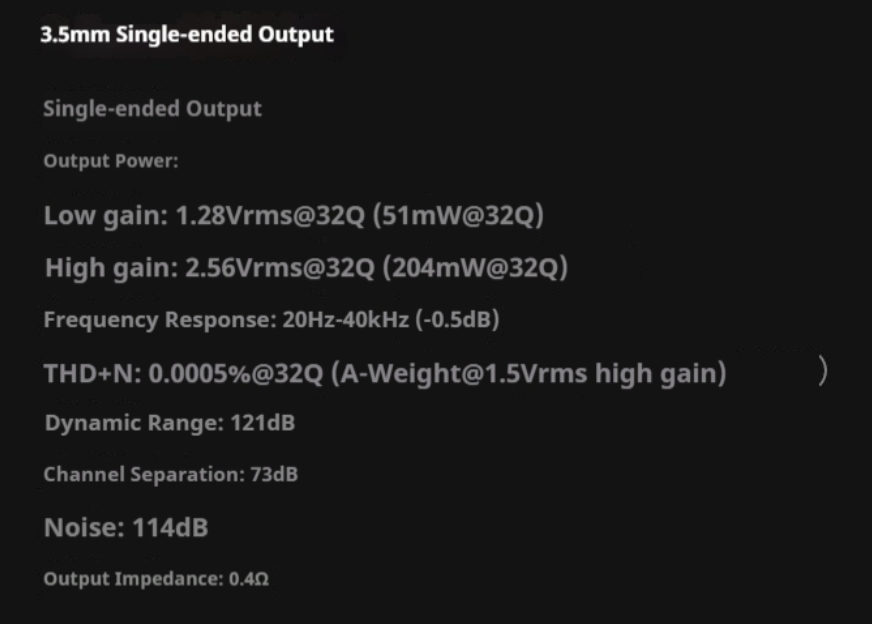Screen dimensions: 872x624
Task: Click the 'Low gain:' label text
Action: point(106,216)
